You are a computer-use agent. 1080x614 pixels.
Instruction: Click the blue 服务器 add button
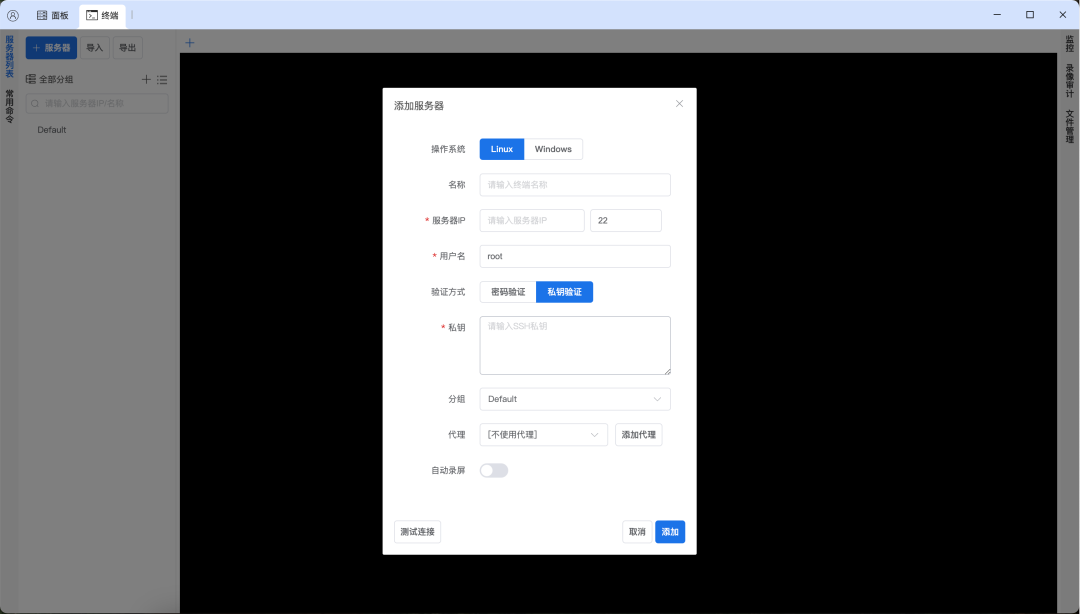[51, 47]
